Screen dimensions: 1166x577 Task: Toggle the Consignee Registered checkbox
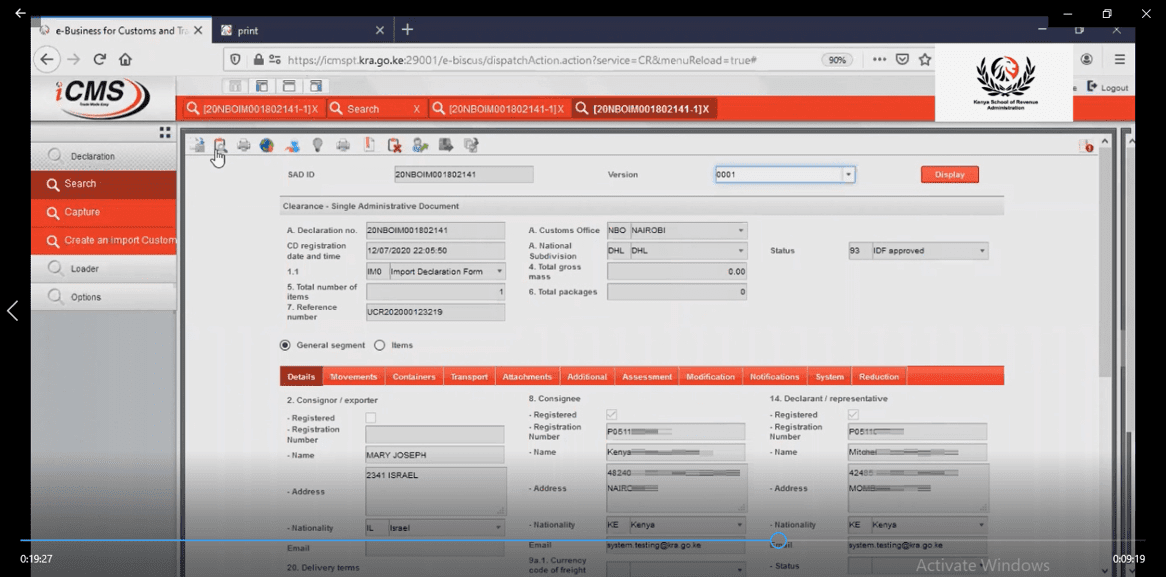coord(612,414)
